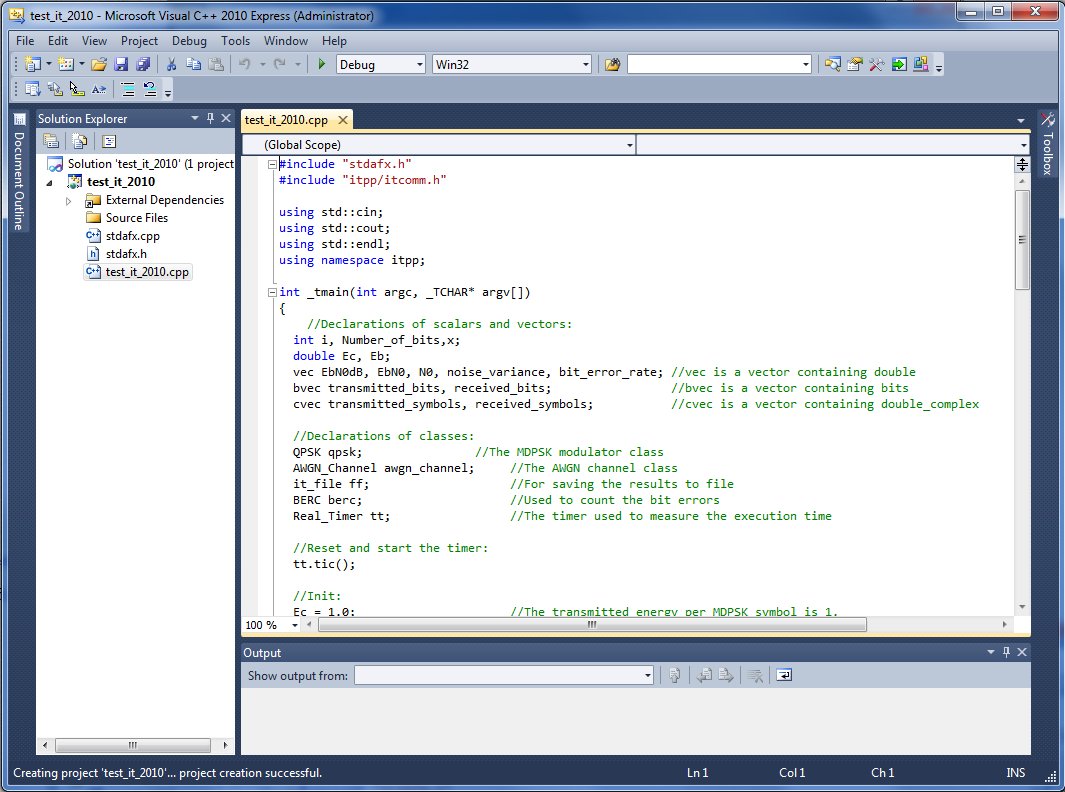
Task: Open the New Project dropdown arrow
Action: (x=48, y=65)
